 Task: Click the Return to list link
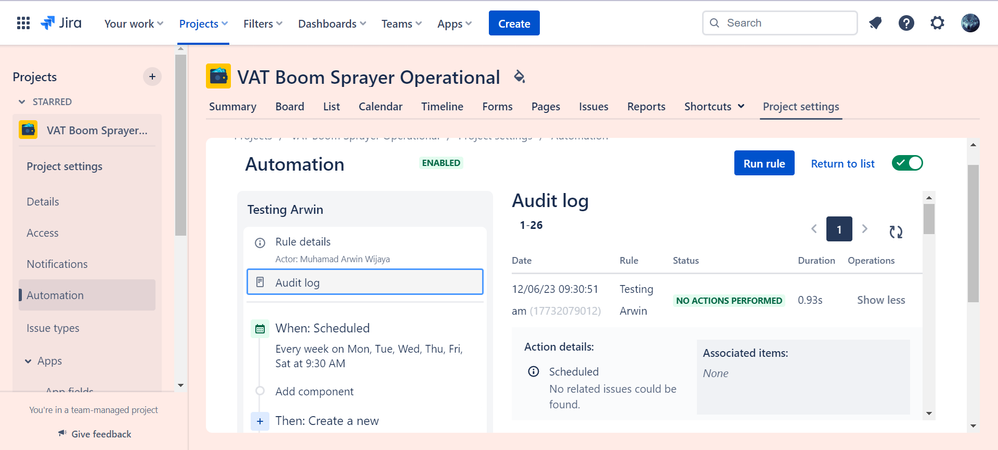842,164
